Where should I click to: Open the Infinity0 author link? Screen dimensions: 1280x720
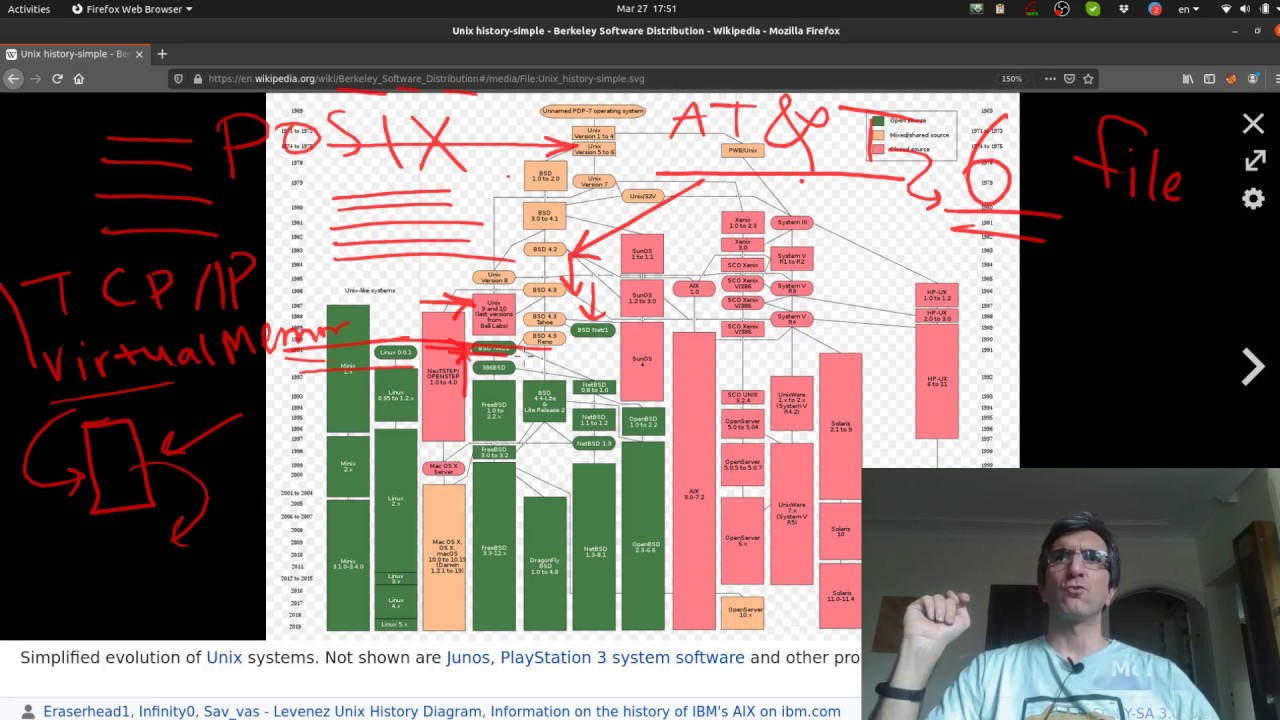point(167,711)
